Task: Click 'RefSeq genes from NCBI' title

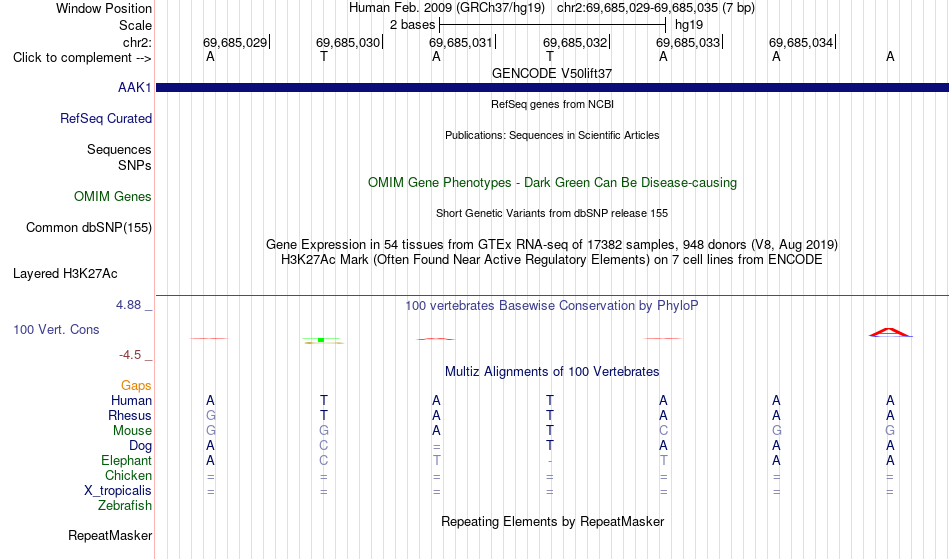Action: 552,105
